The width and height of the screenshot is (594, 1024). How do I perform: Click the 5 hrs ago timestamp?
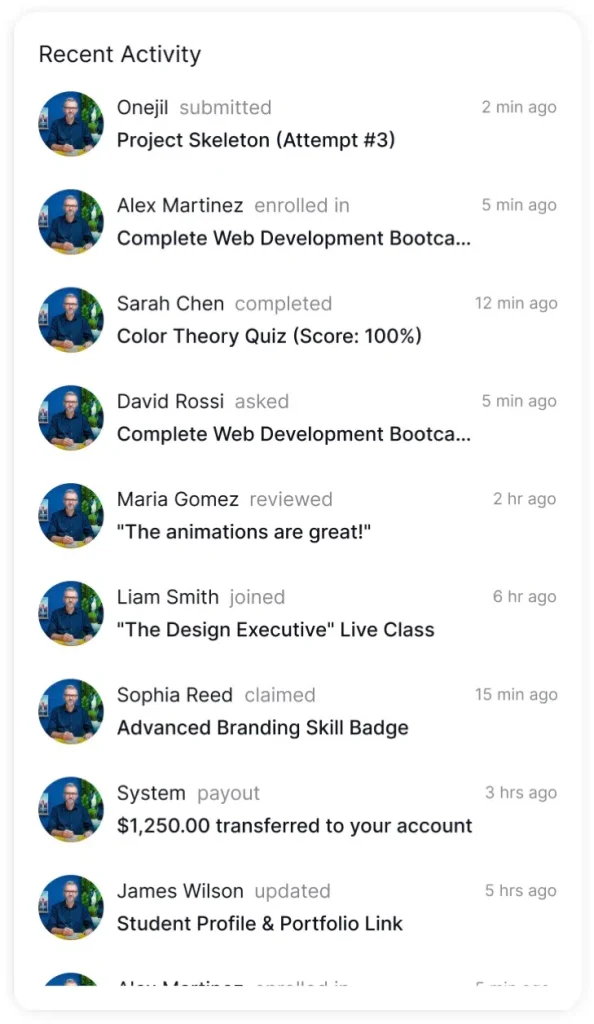coord(521,891)
